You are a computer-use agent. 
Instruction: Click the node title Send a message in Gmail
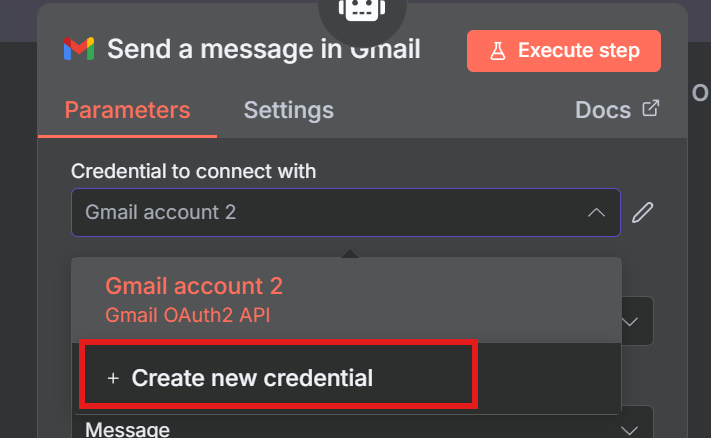tap(264, 49)
